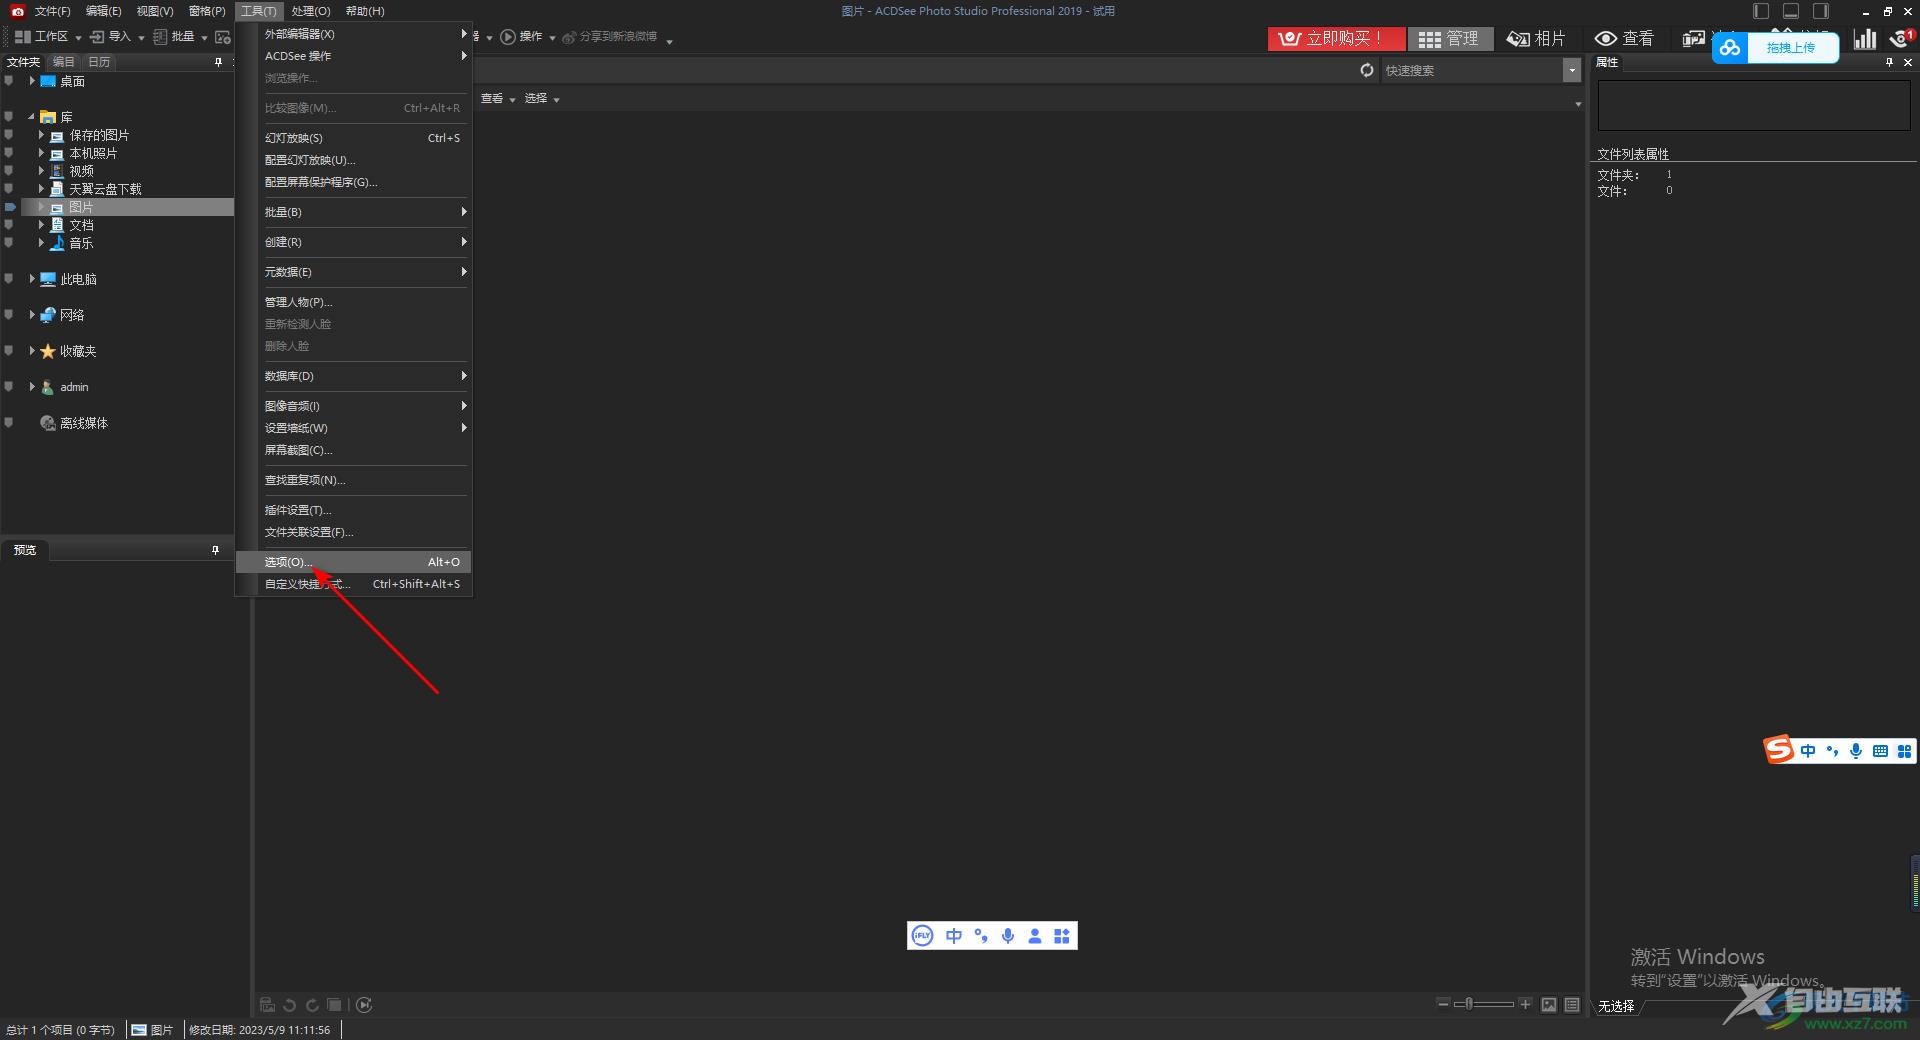Select 选项(O)... in Tools menu

pyautogui.click(x=353, y=562)
